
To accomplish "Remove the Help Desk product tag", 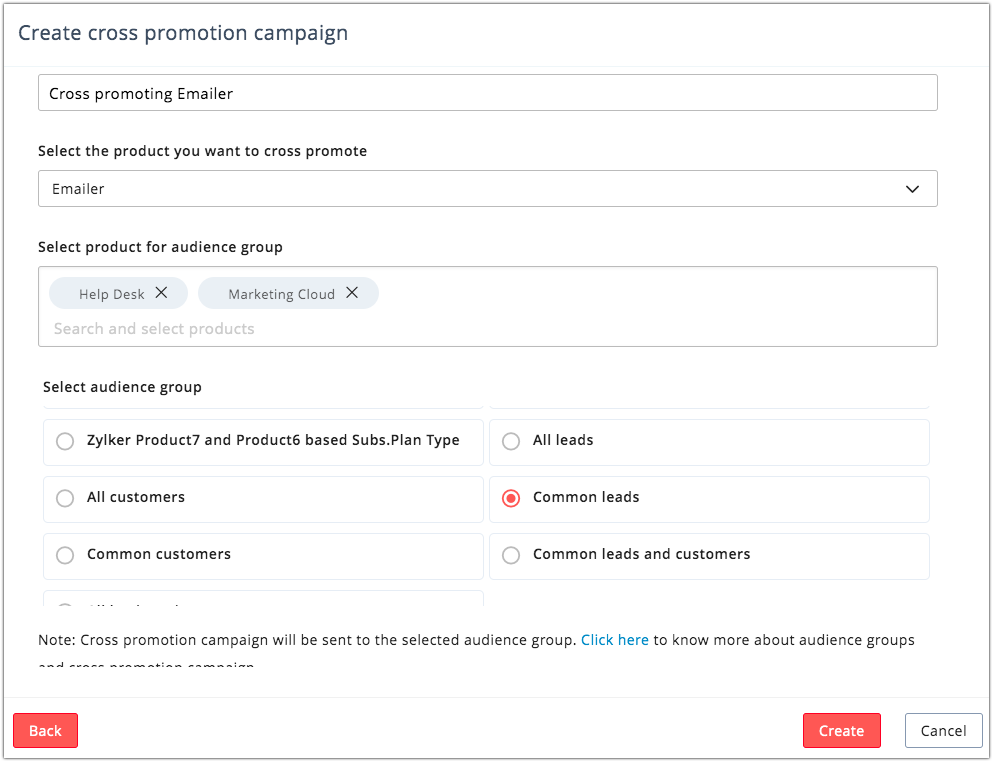I will click(161, 293).
